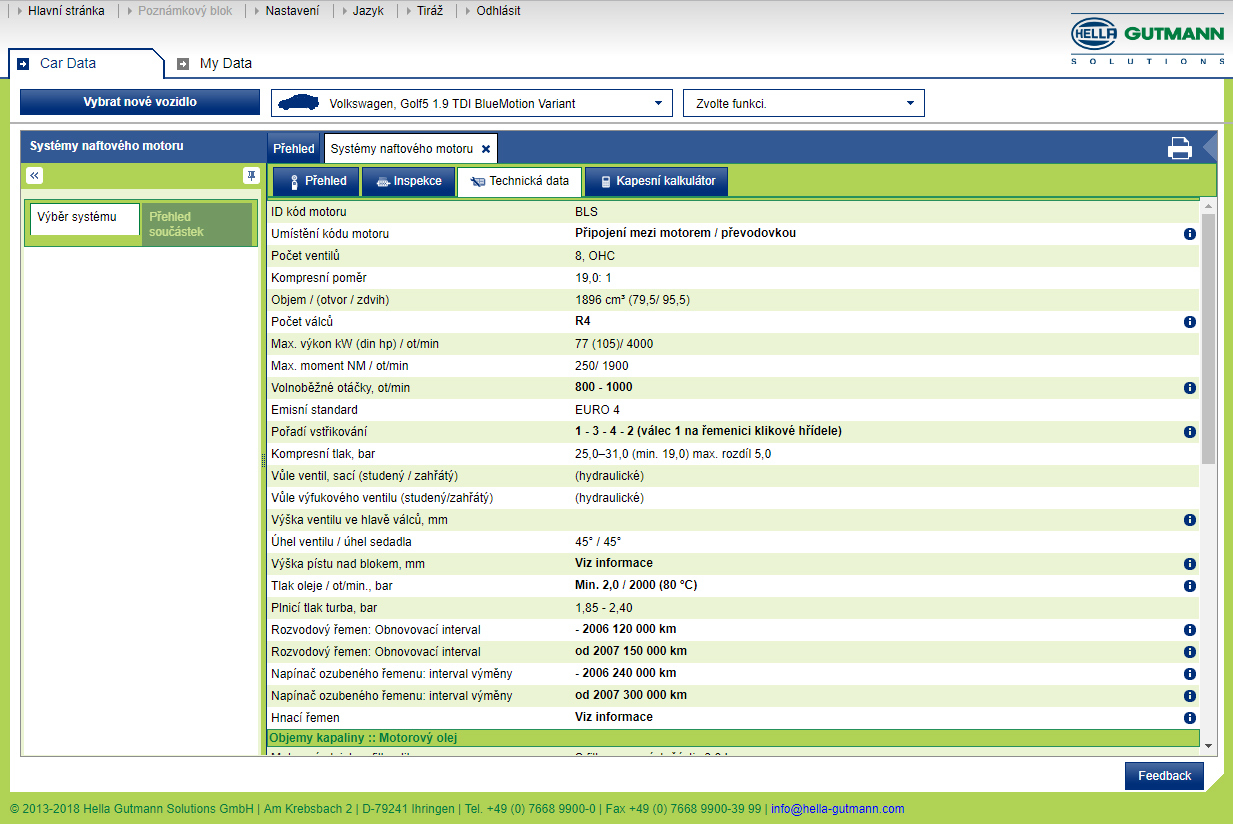
Task: Open the Přehled sub-tab with icon
Action: coord(316,181)
